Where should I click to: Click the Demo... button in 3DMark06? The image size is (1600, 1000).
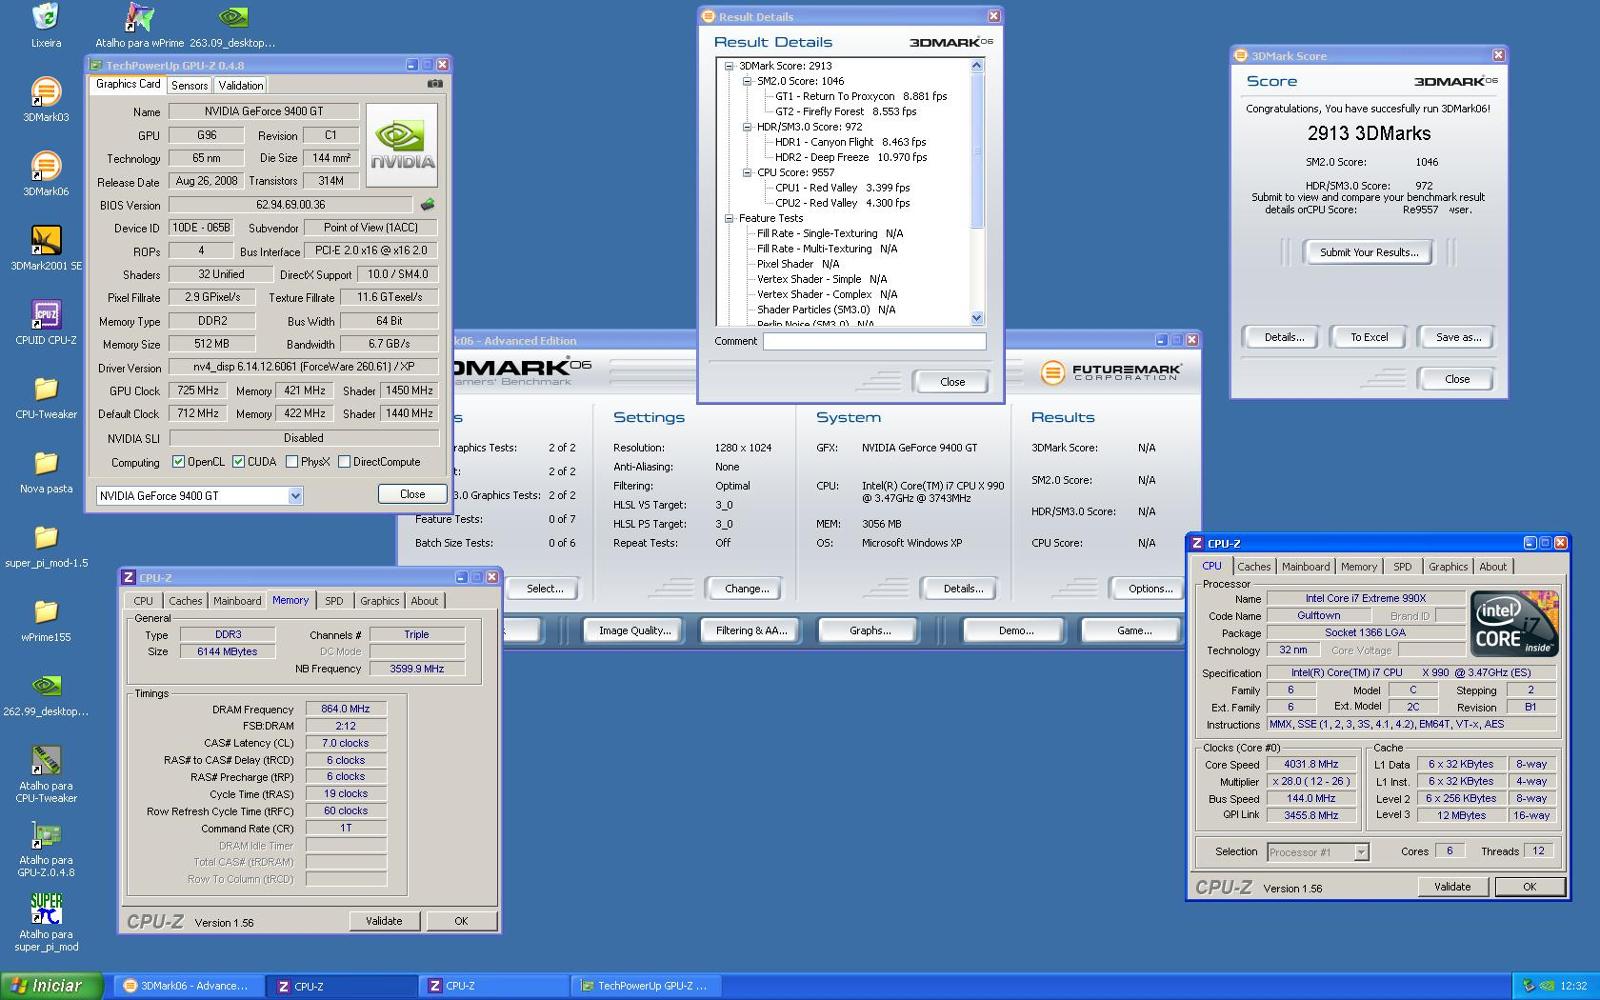pyautogui.click(x=1016, y=630)
